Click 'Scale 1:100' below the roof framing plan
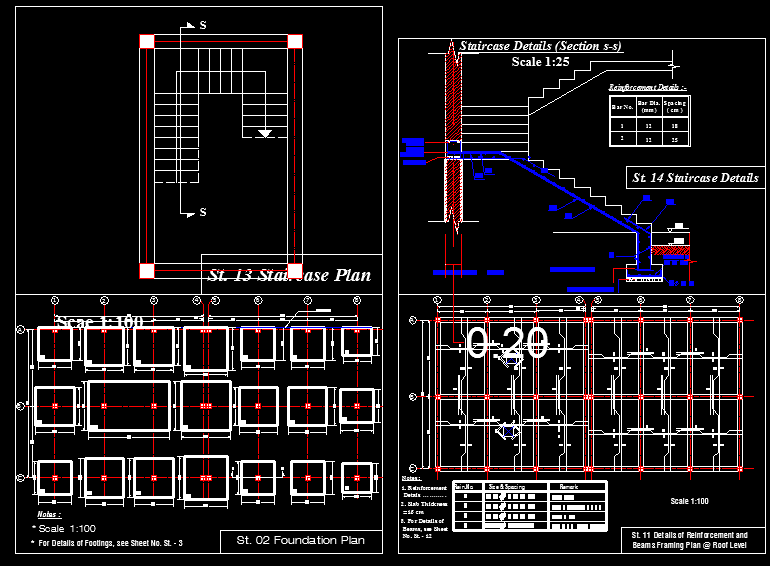Viewport: 770px width, 566px height. coord(689,501)
